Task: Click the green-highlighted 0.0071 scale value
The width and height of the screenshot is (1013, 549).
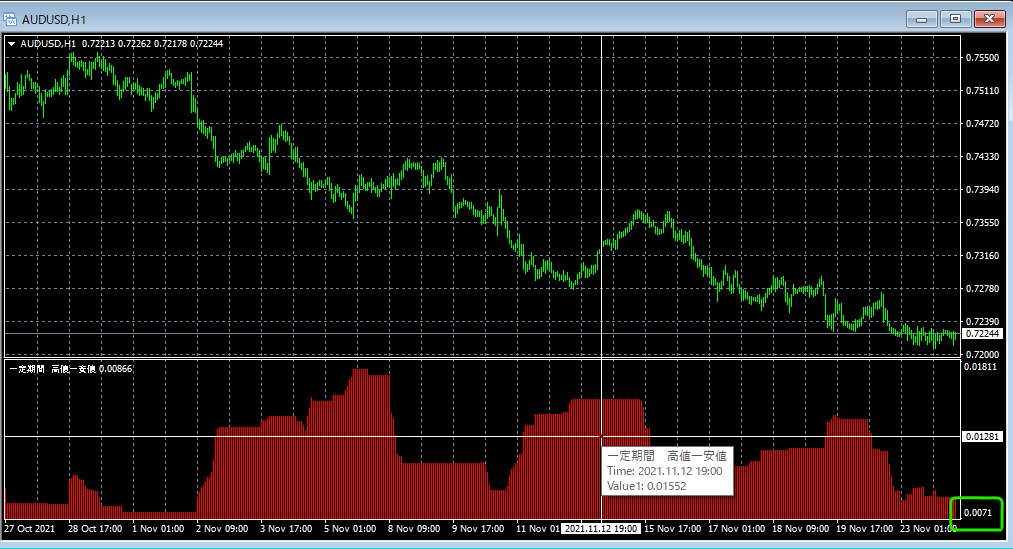Action: click(979, 512)
